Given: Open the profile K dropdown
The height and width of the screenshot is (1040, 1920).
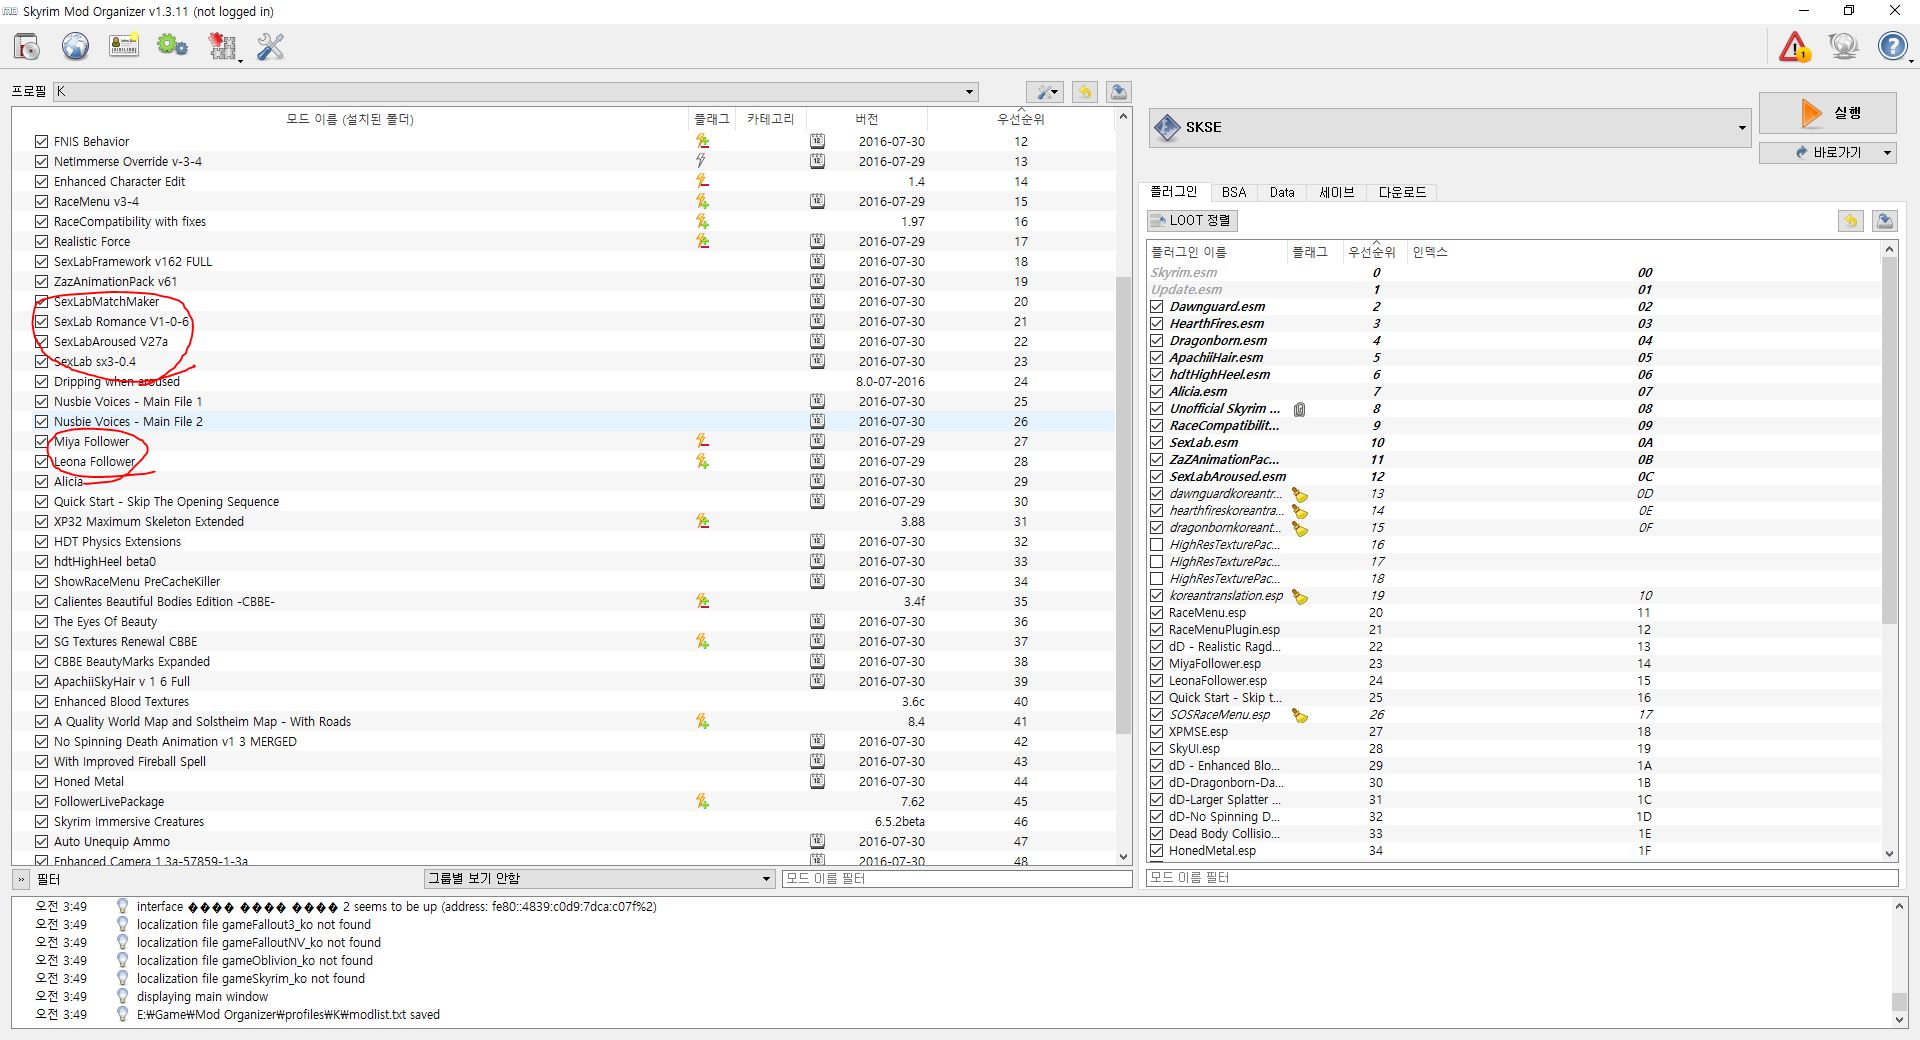Looking at the screenshot, I should [x=515, y=91].
